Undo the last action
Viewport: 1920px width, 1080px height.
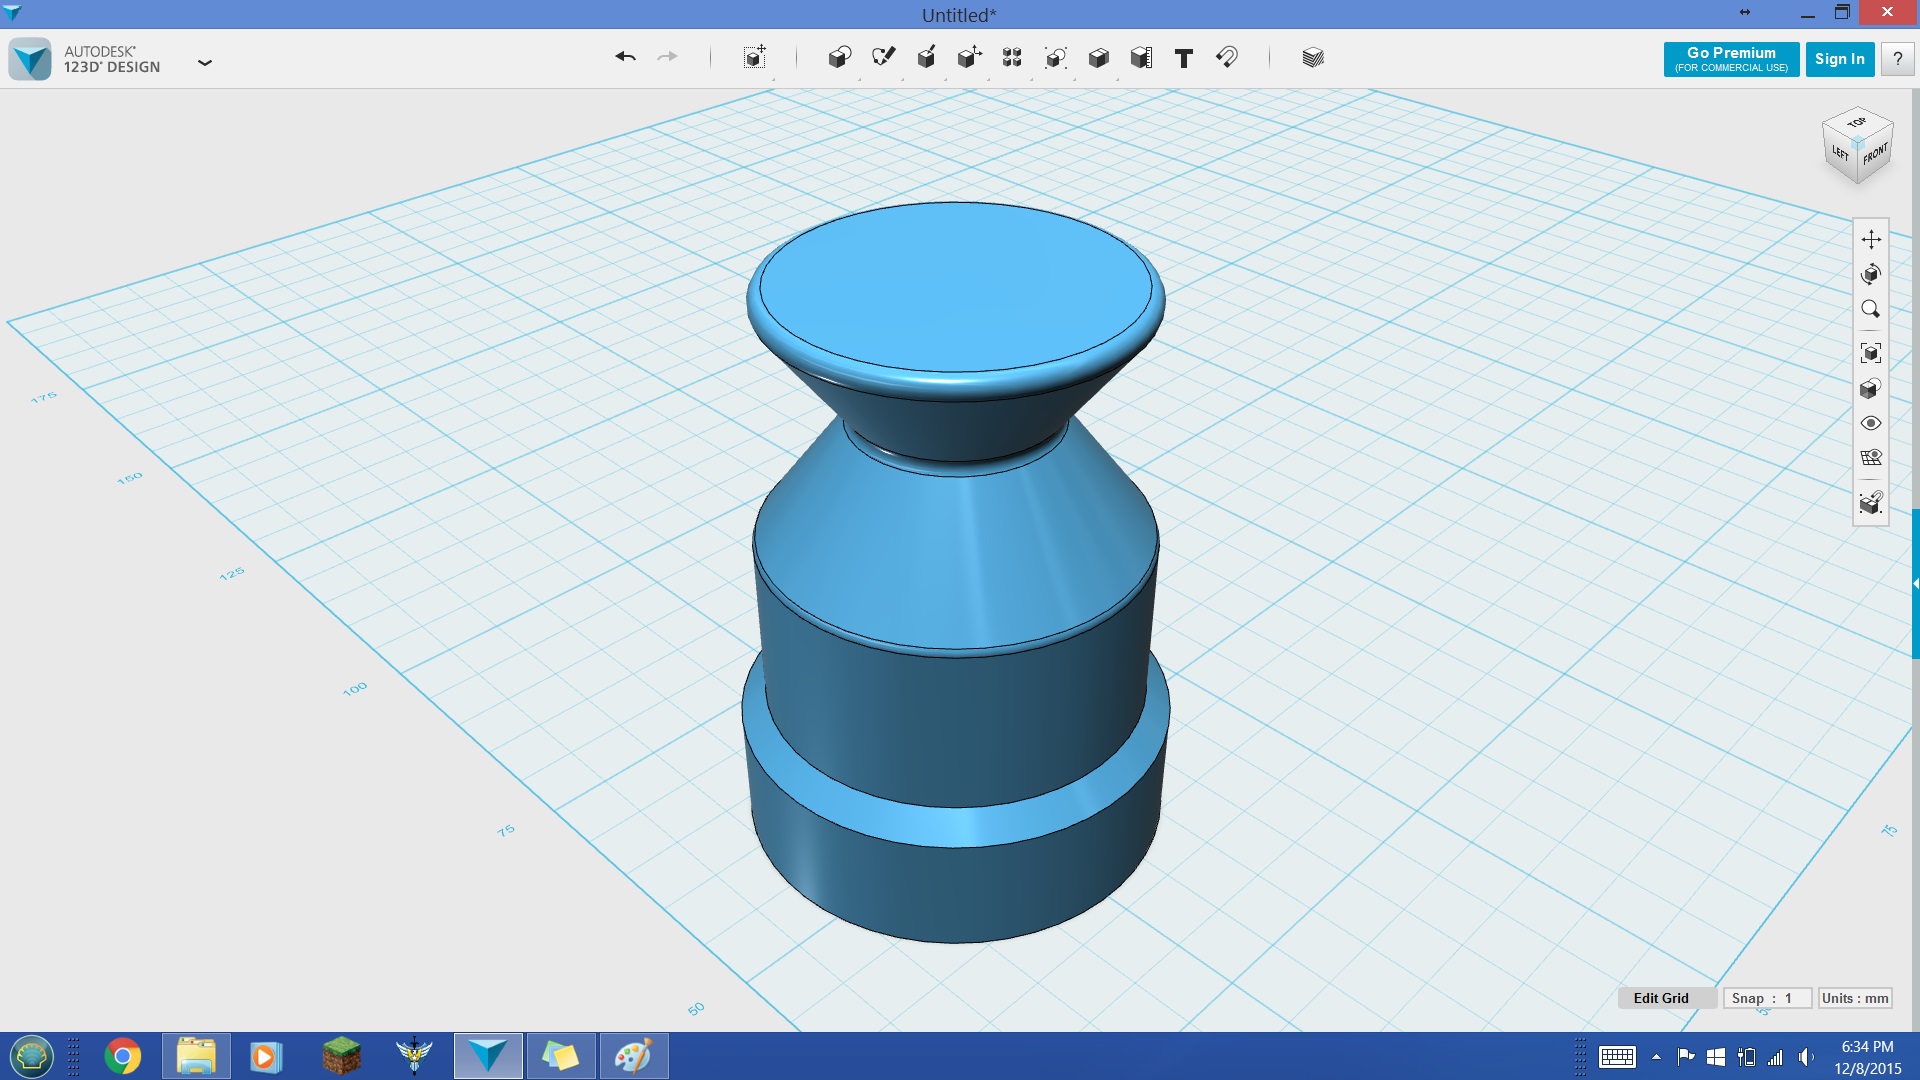click(x=626, y=57)
